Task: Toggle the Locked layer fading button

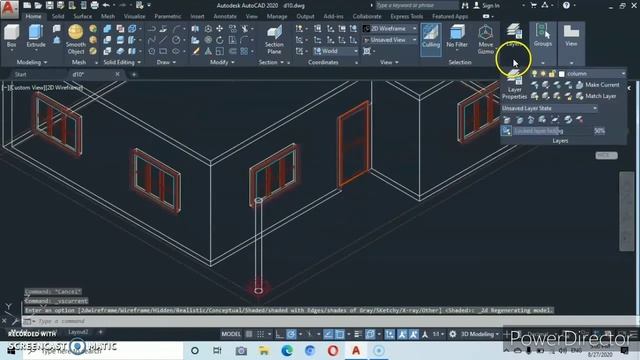Action: point(507,131)
